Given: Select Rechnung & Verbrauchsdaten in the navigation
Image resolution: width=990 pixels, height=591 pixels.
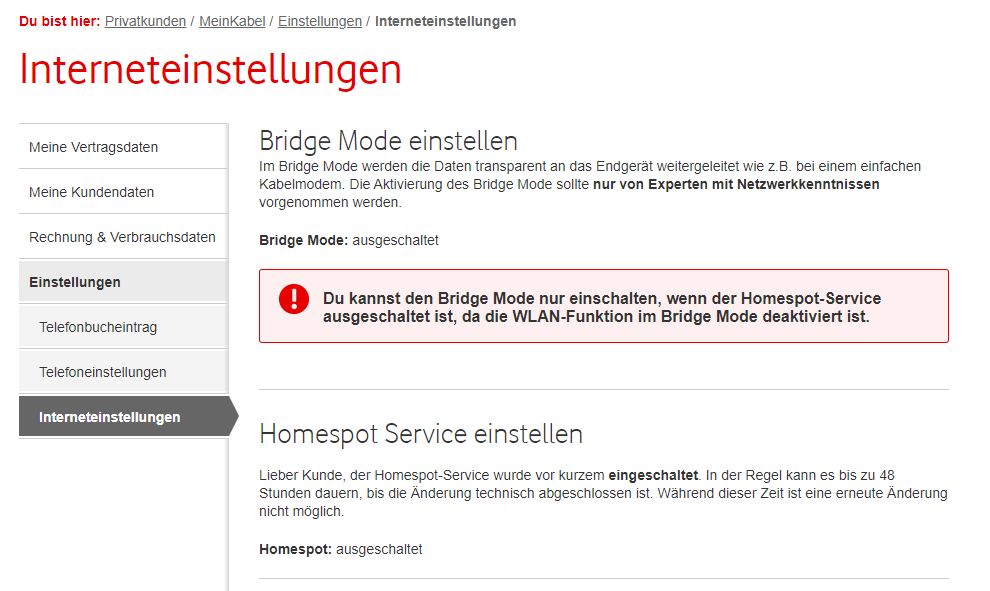Looking at the screenshot, I should coord(122,237).
